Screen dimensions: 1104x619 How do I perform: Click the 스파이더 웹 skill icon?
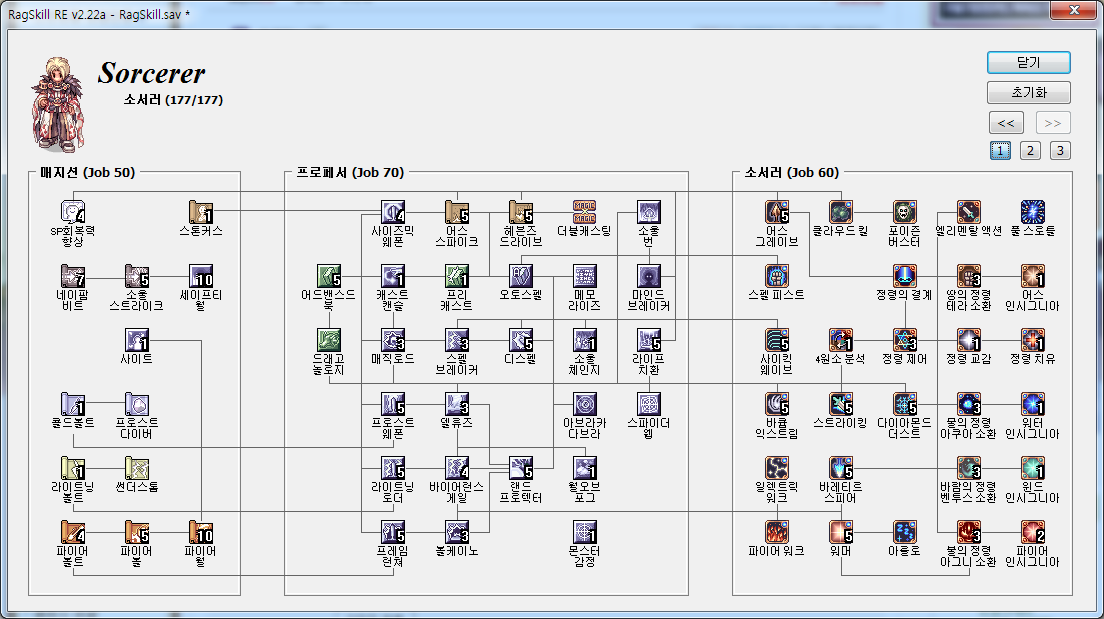coord(648,404)
